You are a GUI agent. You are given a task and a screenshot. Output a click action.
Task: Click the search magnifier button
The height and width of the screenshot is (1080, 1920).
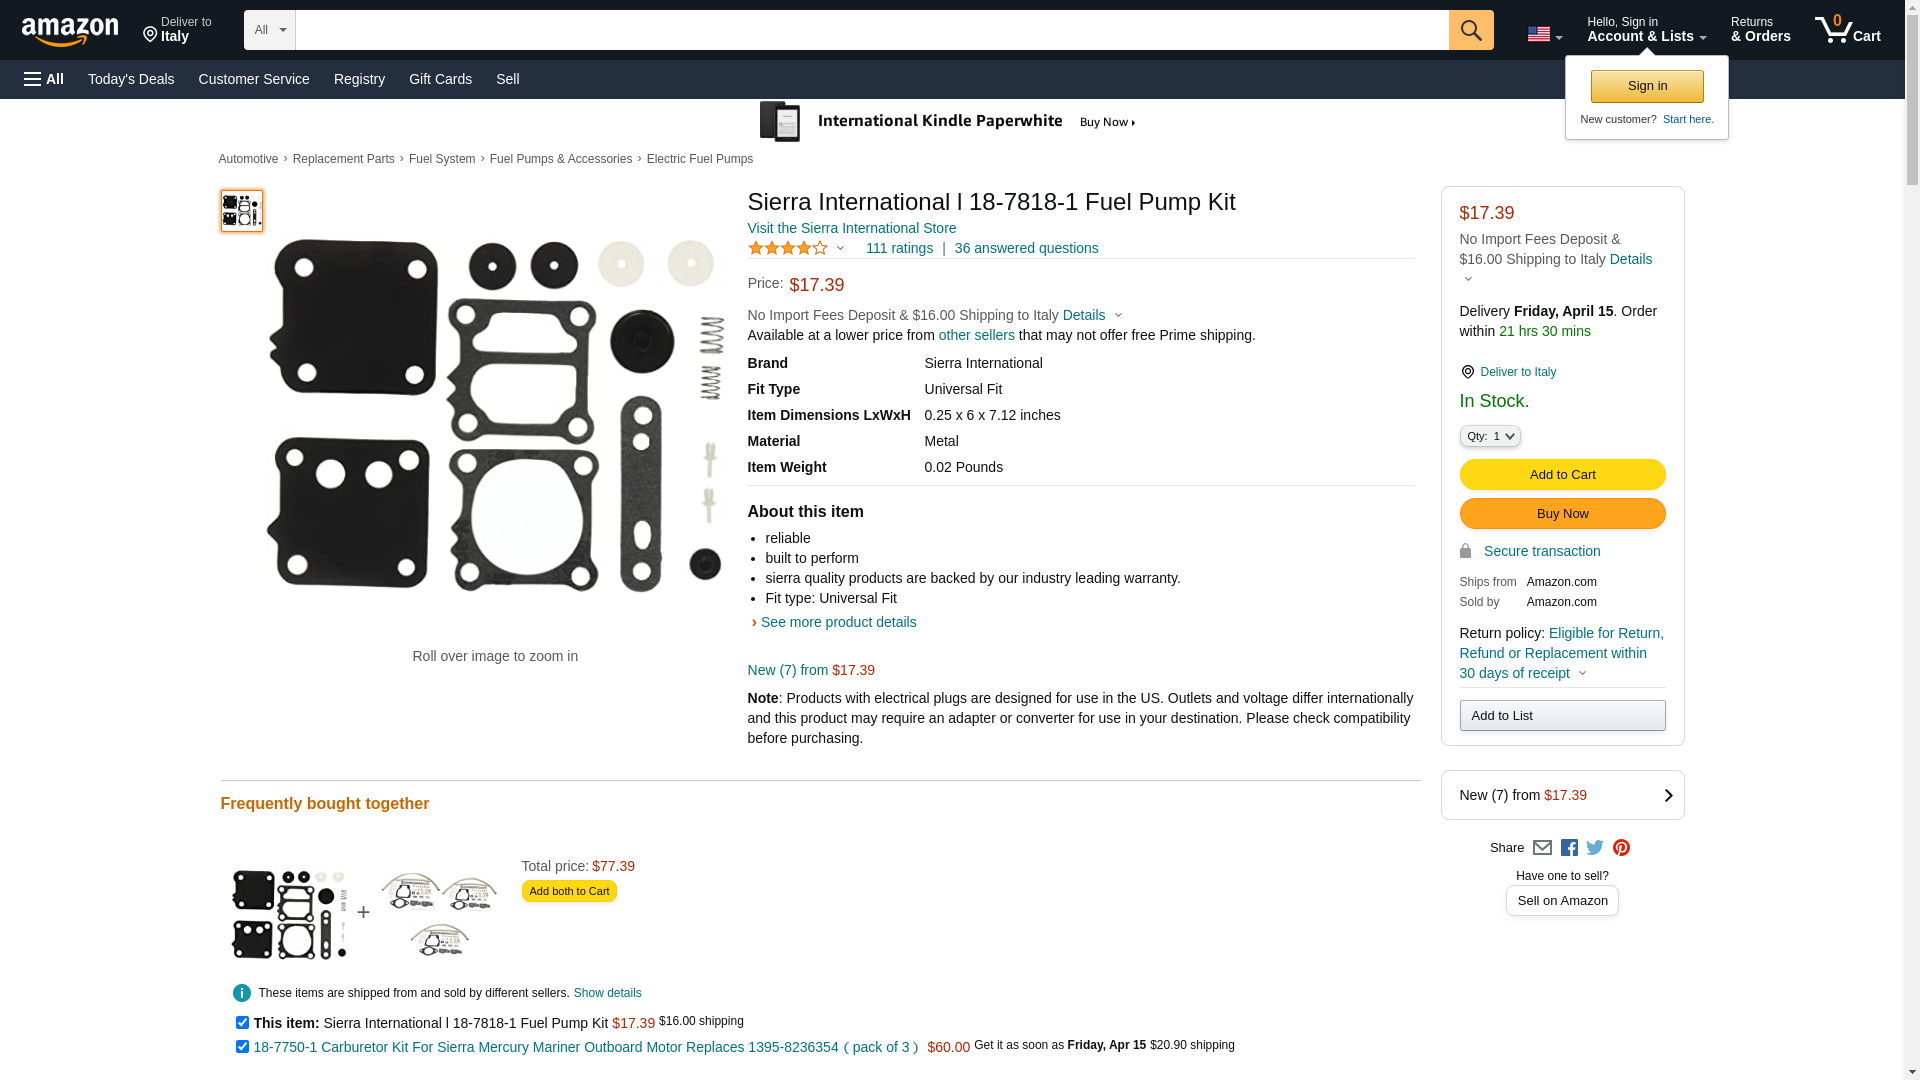1470,30
